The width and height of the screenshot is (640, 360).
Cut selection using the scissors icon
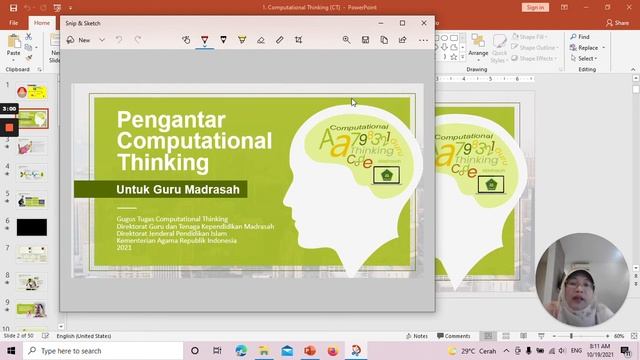pyautogui.click(x=28, y=37)
